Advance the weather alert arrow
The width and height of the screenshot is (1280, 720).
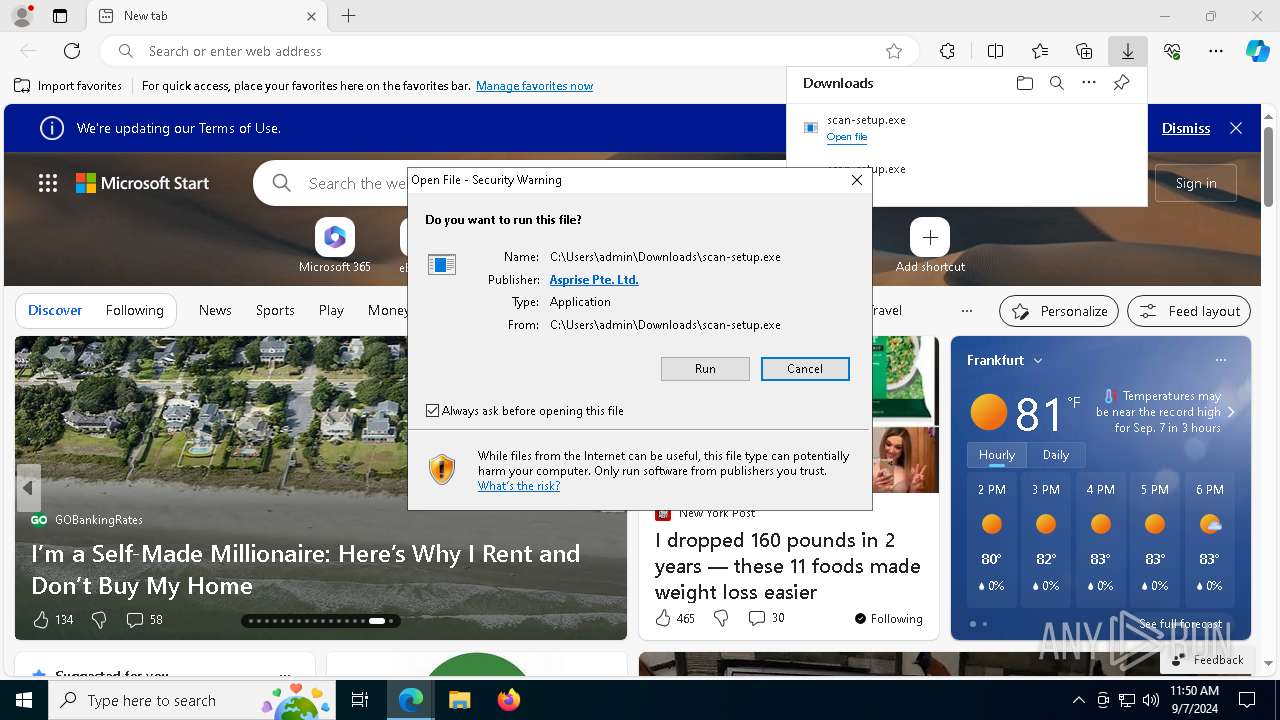[x=1231, y=412]
